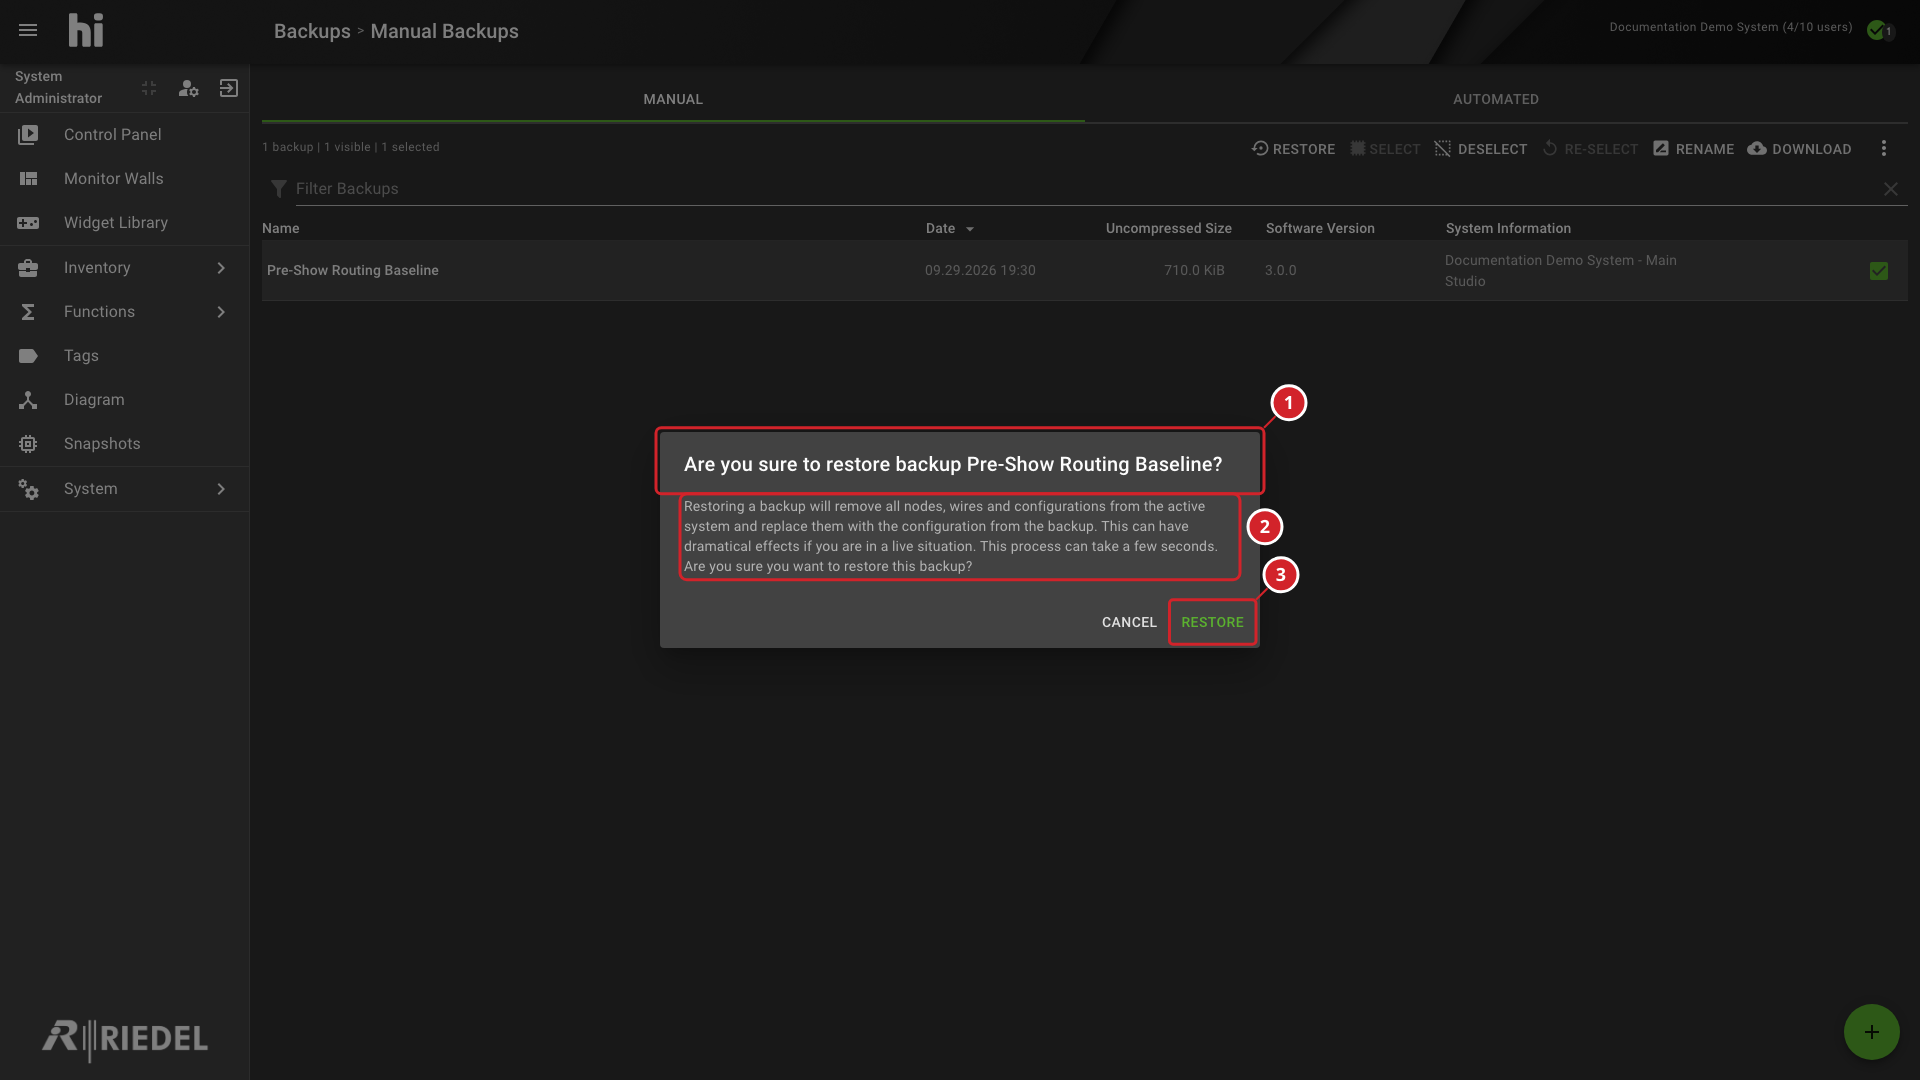Screen dimensions: 1920x1080
Task: Click into the Filter Backups field
Action: coord(1085,189)
